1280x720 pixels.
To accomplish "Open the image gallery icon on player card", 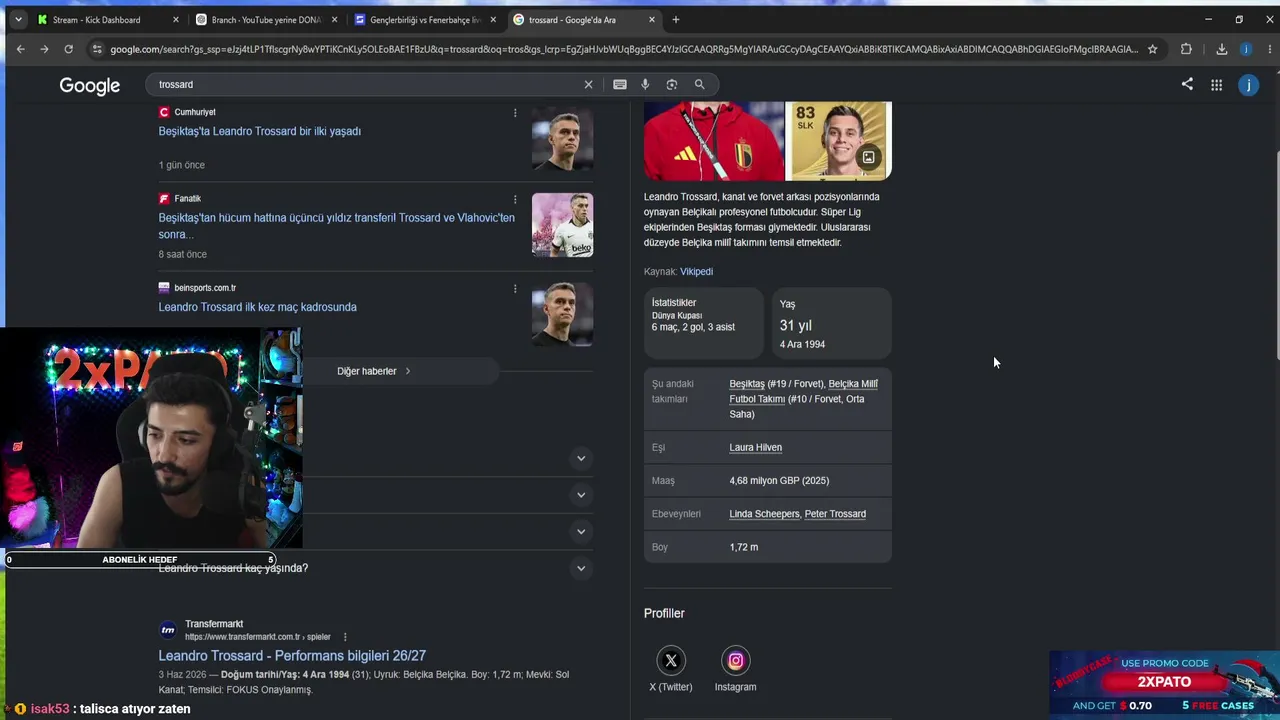I will (x=868, y=157).
